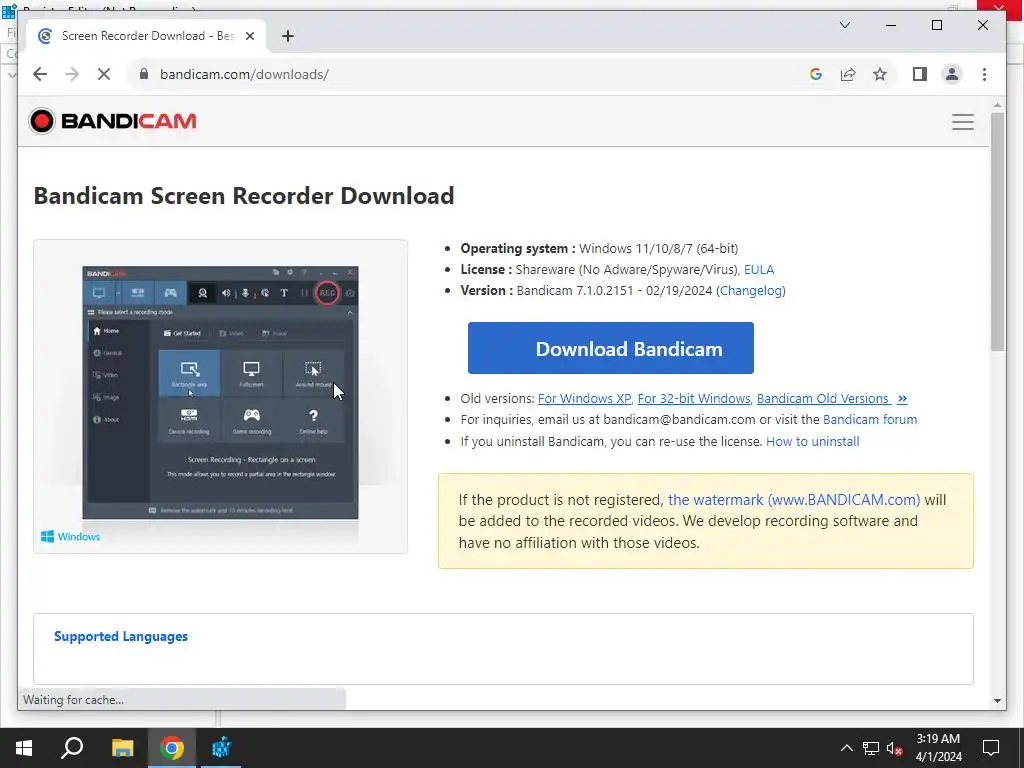
Task: Open the How to uninstall link
Action: click(x=812, y=441)
